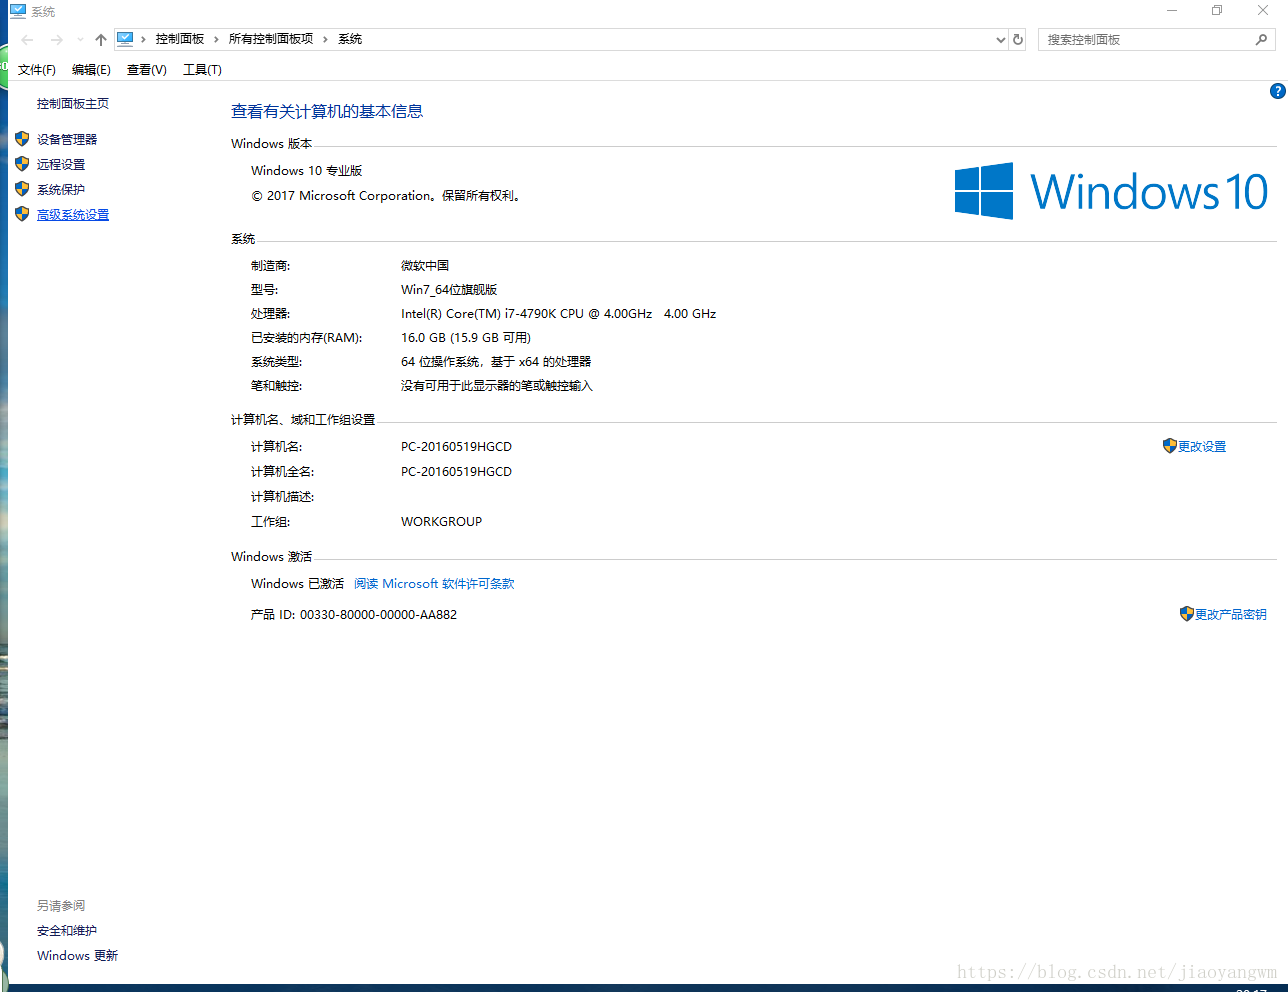Open Windows 更新 link
Image resolution: width=1288 pixels, height=992 pixels.
click(x=77, y=956)
